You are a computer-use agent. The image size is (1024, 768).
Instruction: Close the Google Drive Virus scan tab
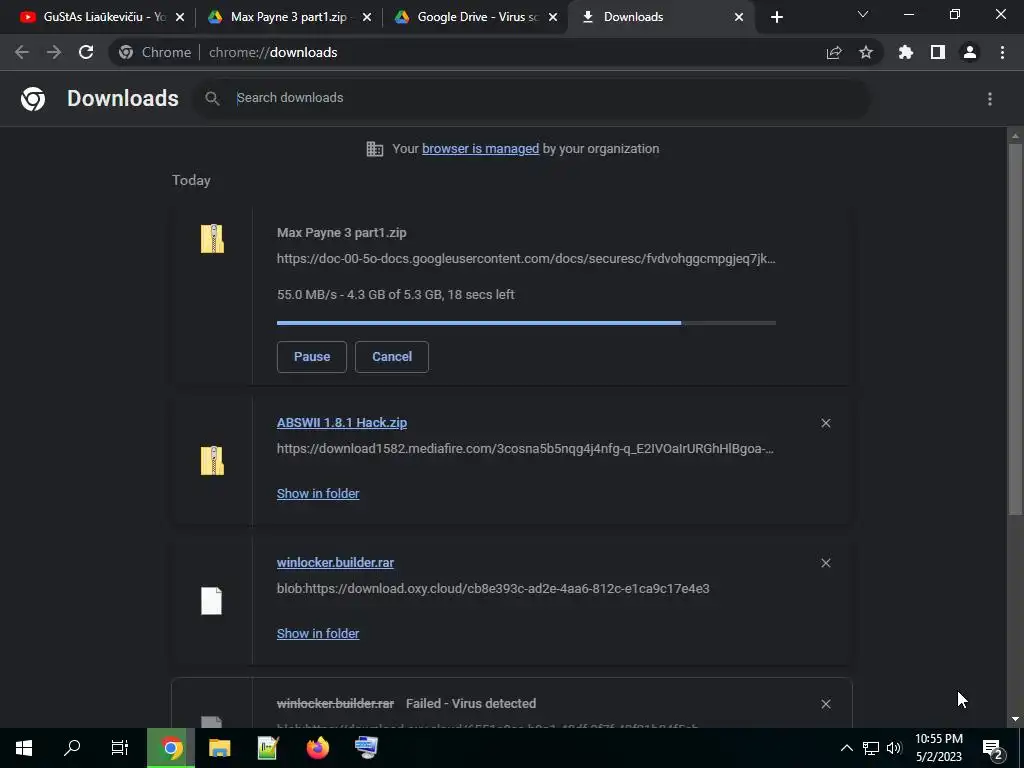point(553,17)
